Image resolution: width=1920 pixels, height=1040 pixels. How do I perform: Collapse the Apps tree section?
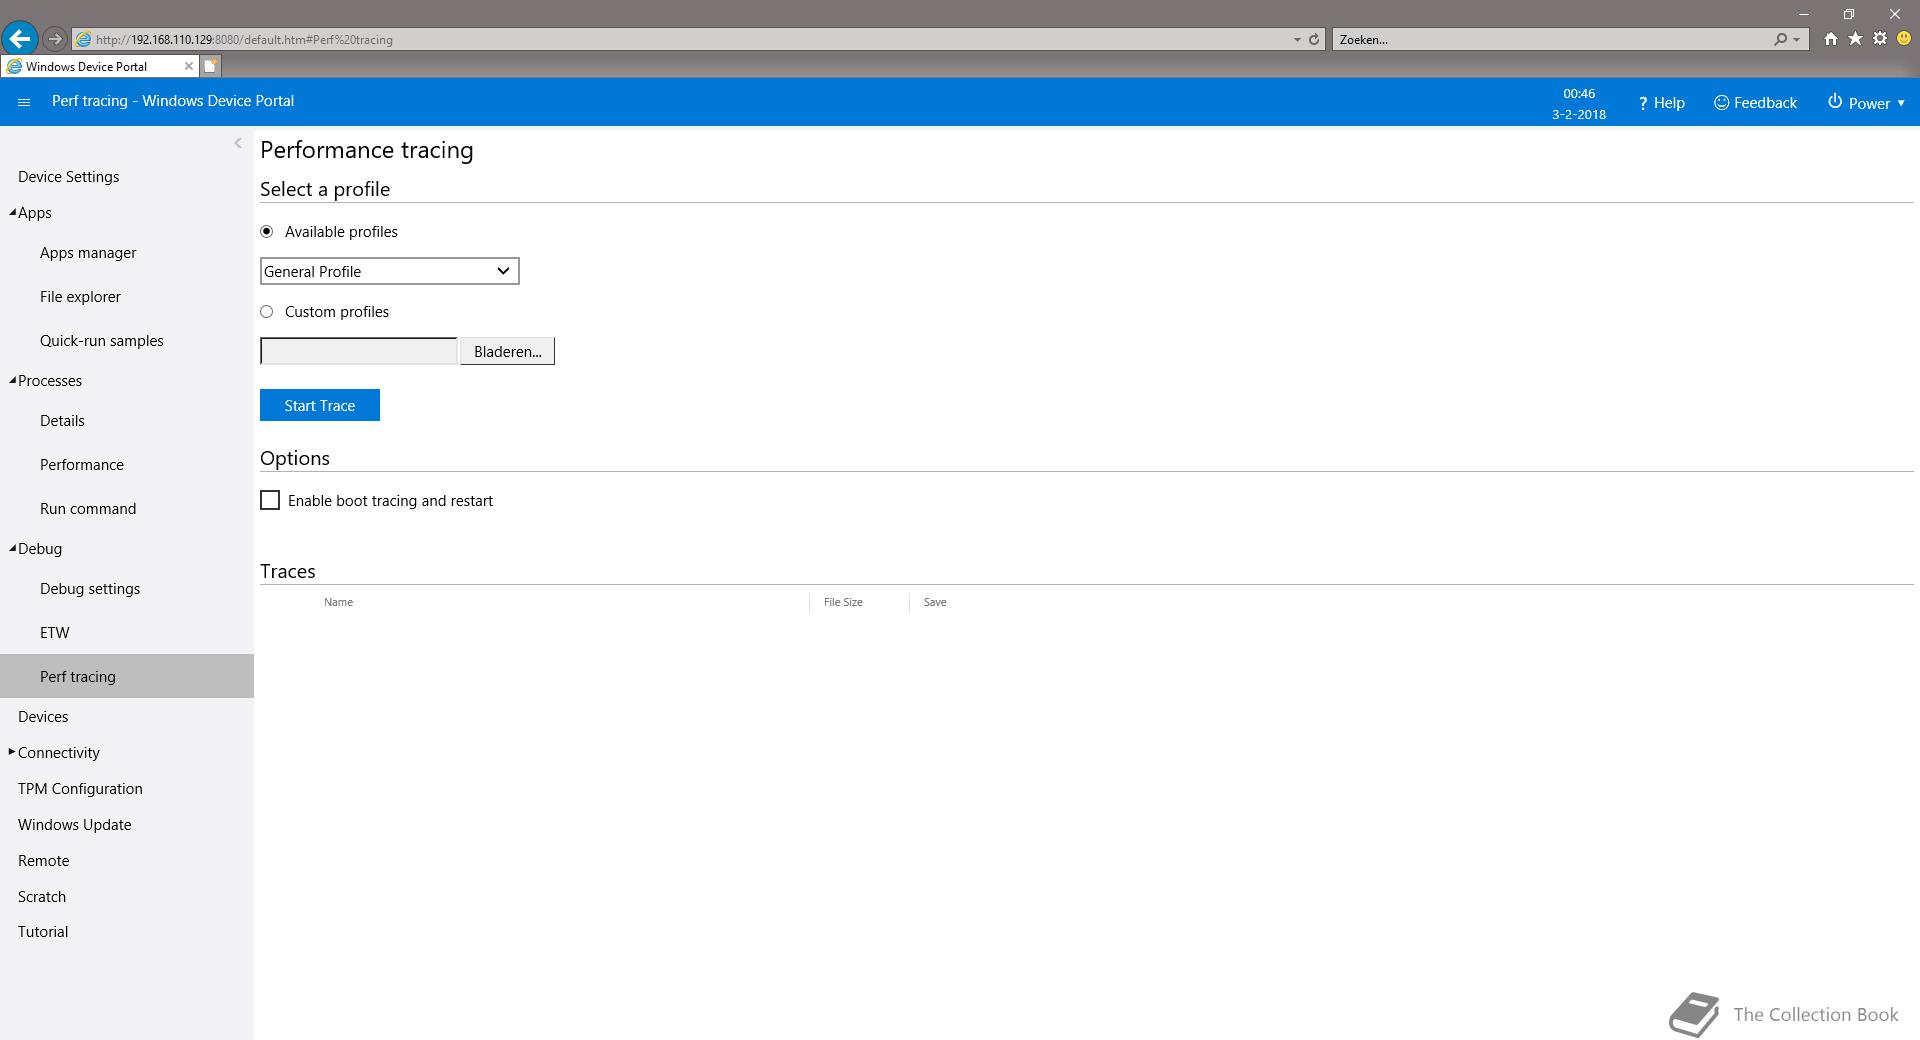[13, 212]
